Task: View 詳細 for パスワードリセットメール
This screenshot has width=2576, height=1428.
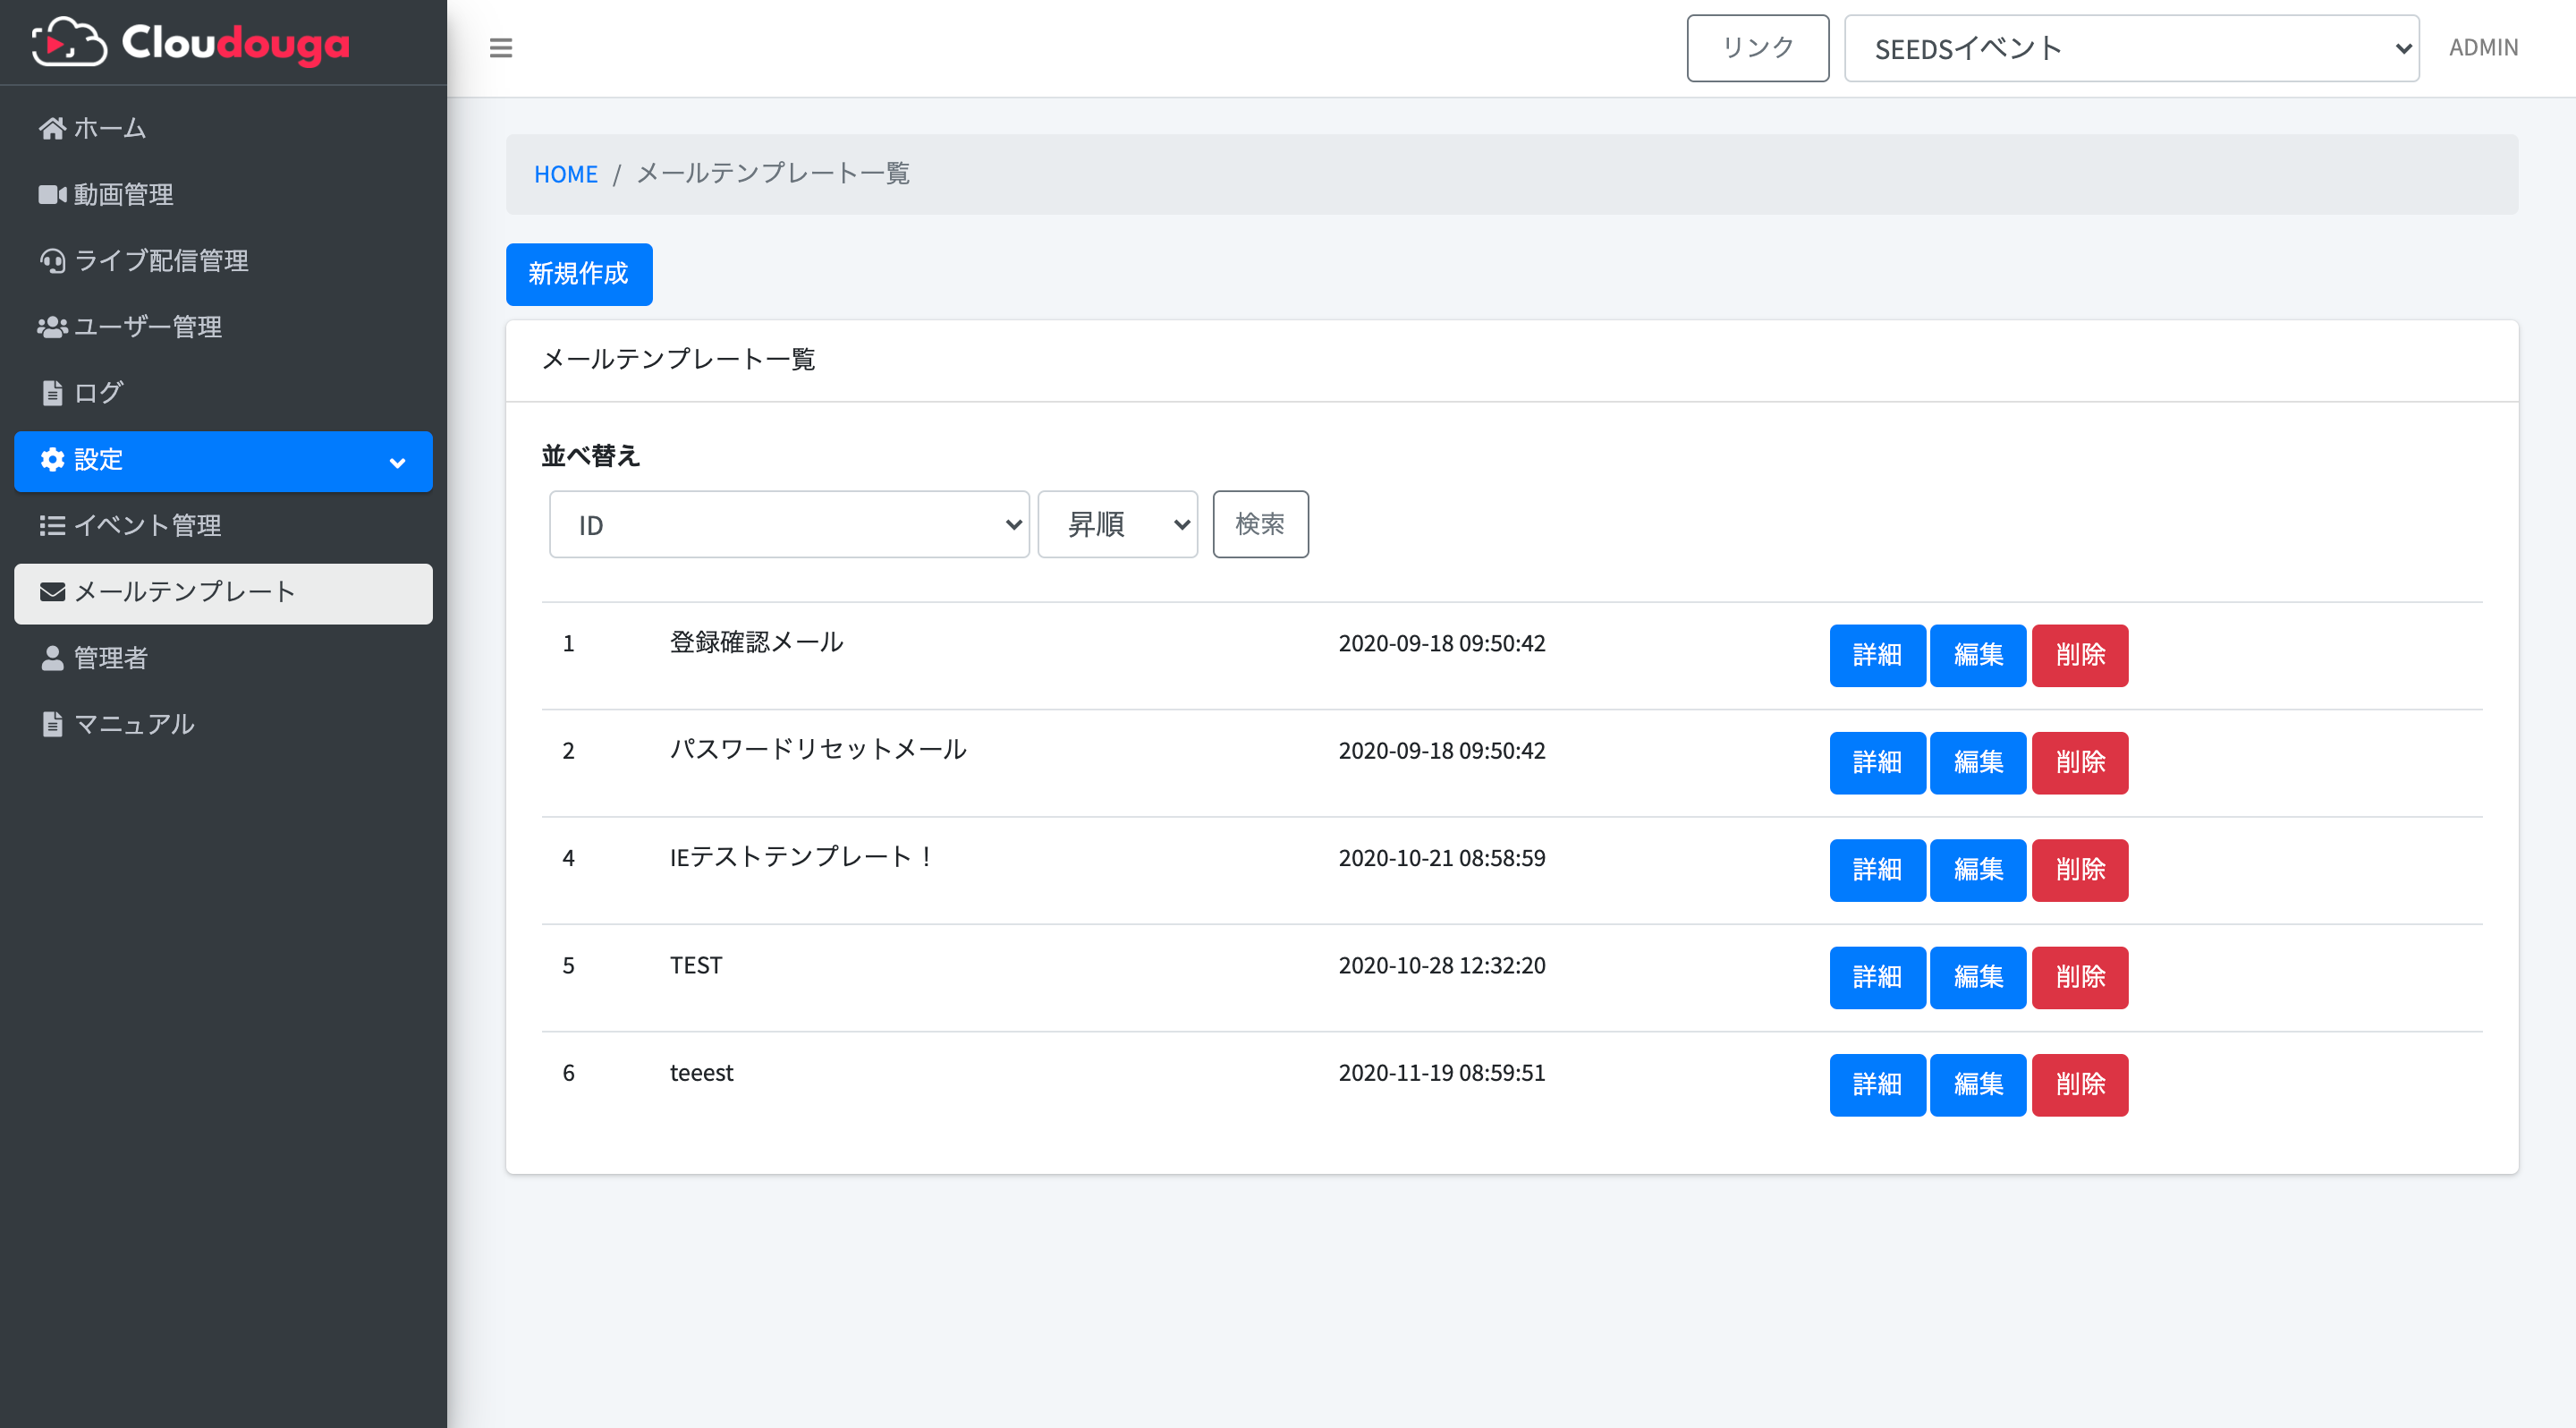Action: [x=1877, y=763]
